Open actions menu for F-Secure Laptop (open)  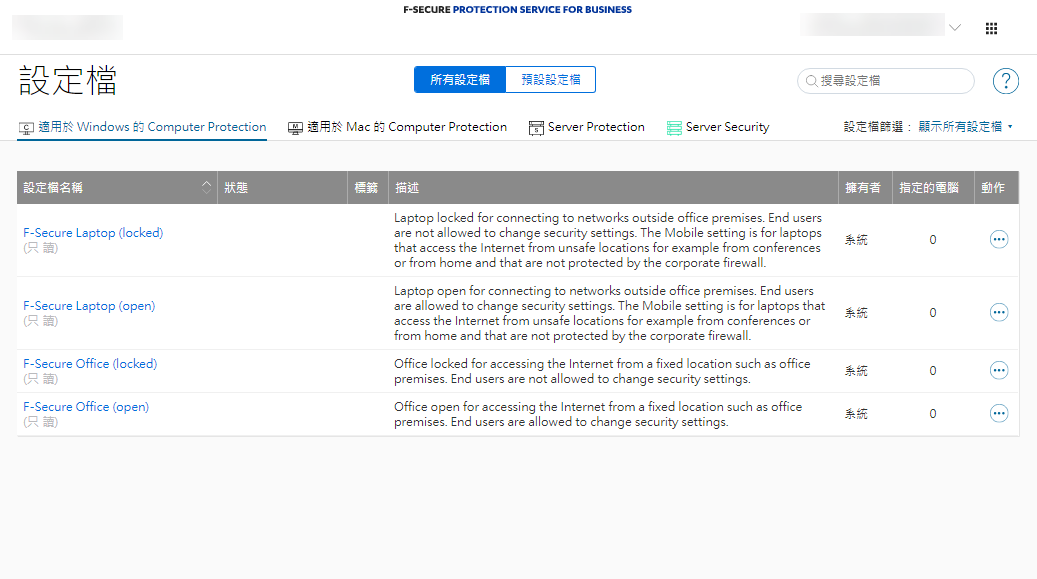click(x=998, y=312)
